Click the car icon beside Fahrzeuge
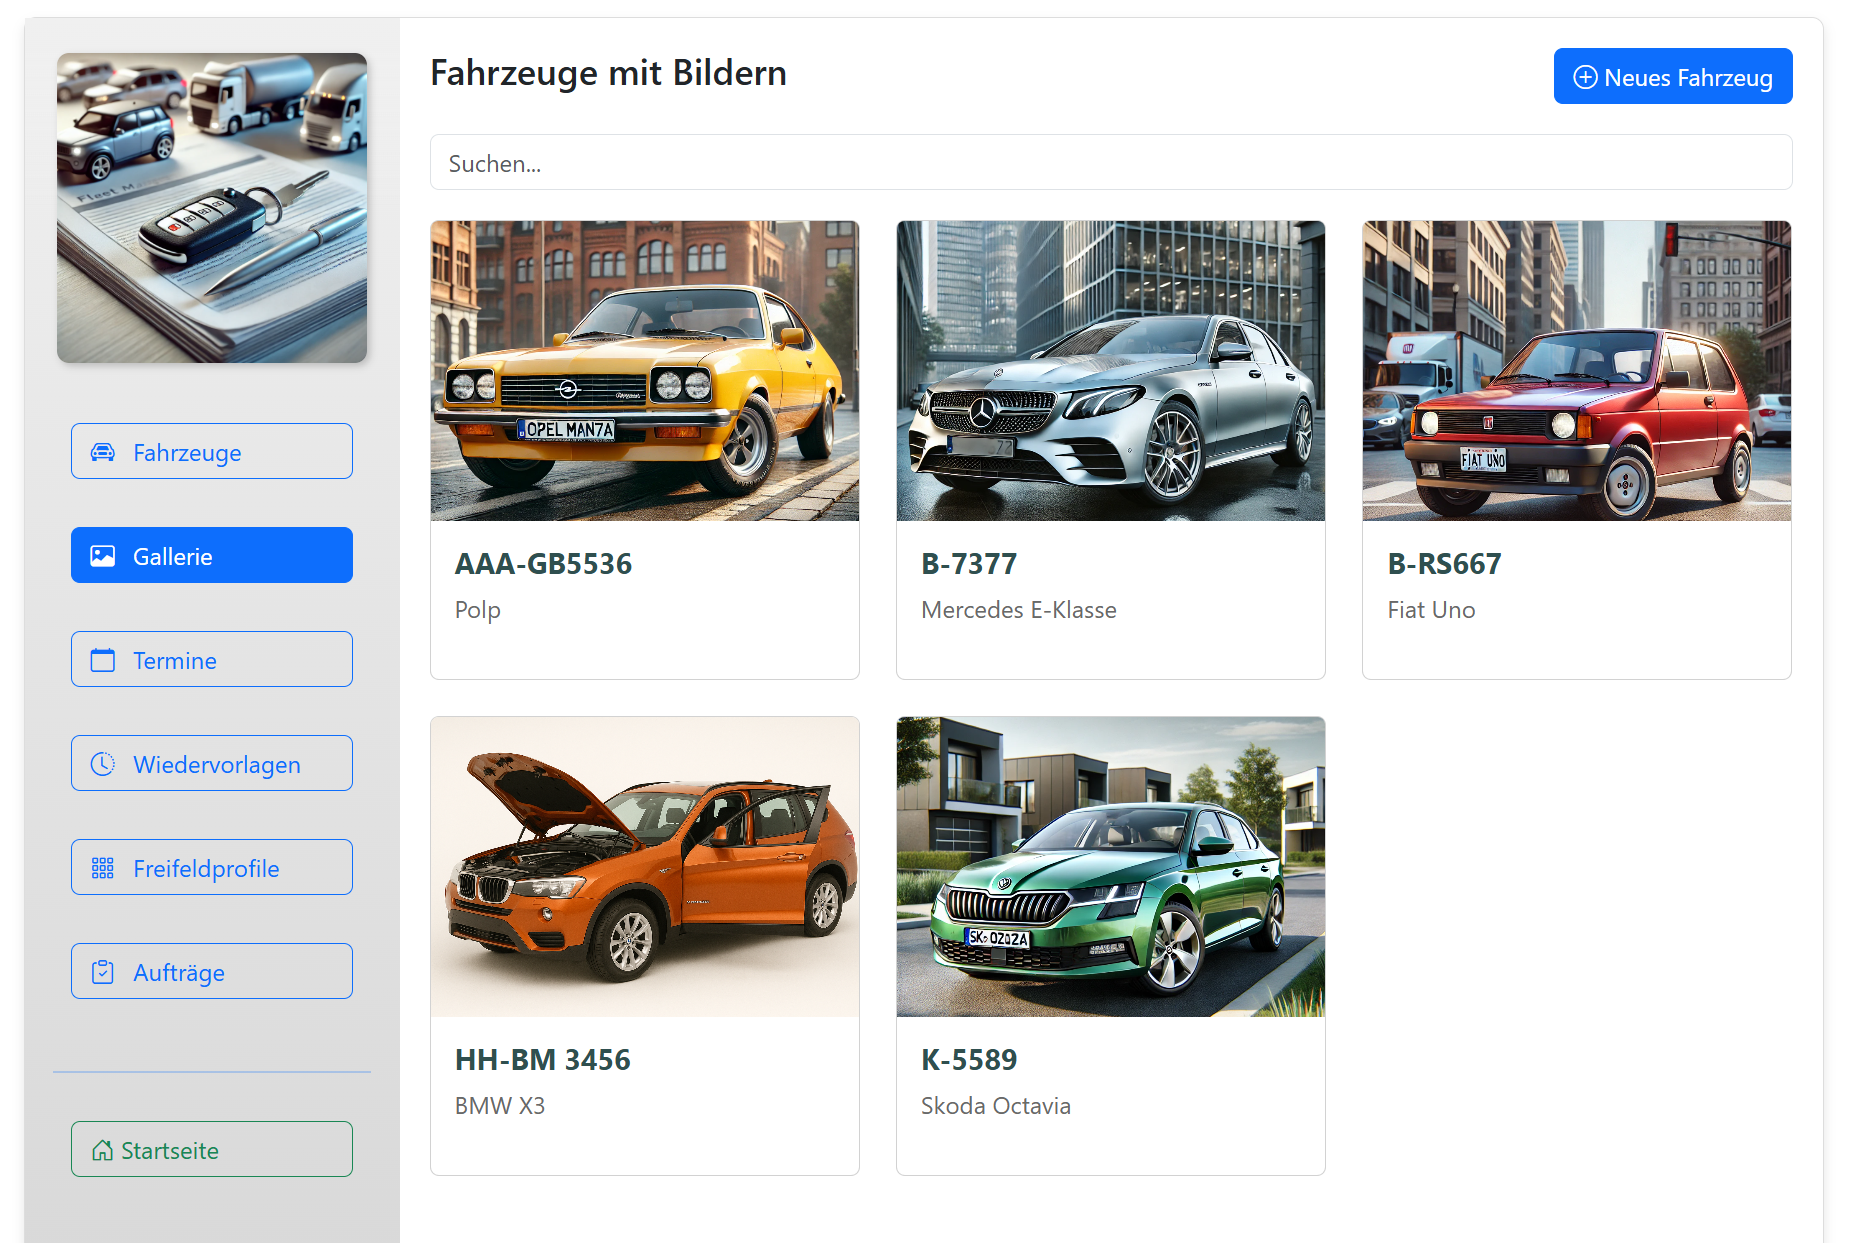 (x=103, y=452)
